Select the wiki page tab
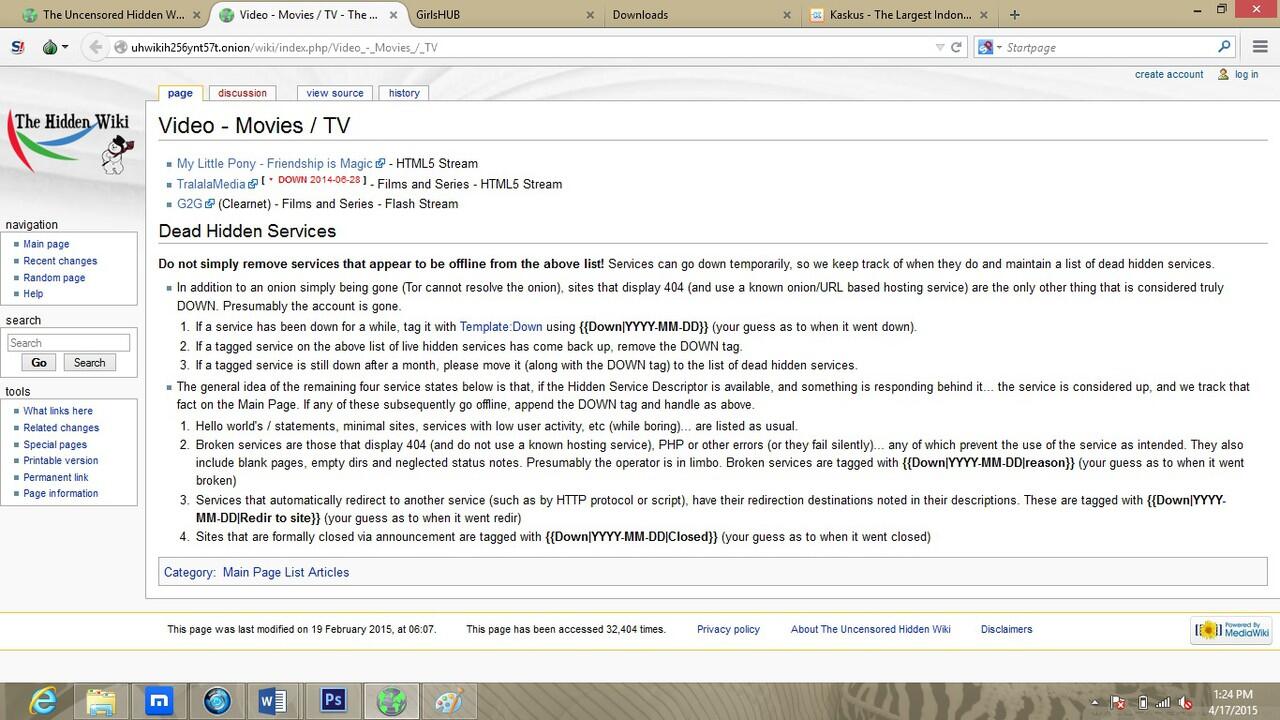Viewport: 1280px width, 720px height. point(180,93)
